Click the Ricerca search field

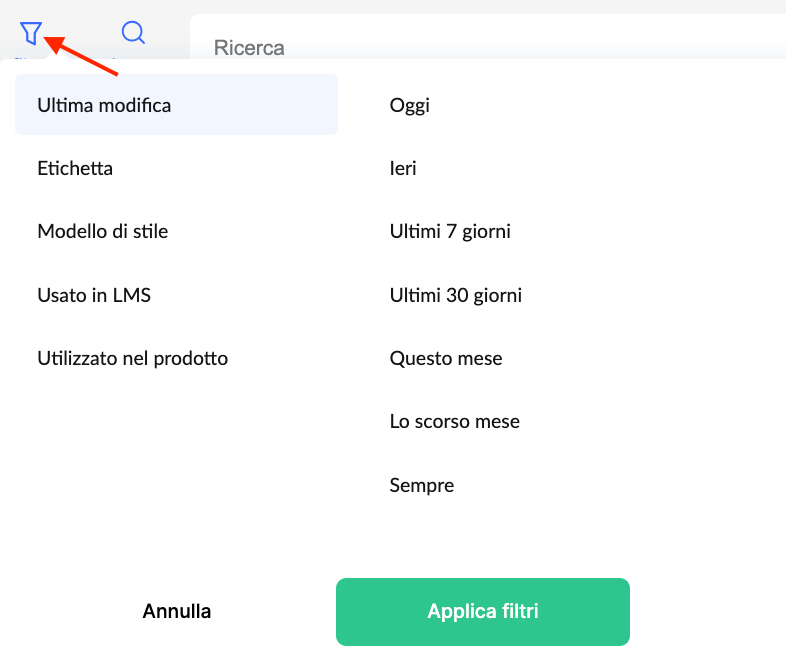tap(480, 47)
